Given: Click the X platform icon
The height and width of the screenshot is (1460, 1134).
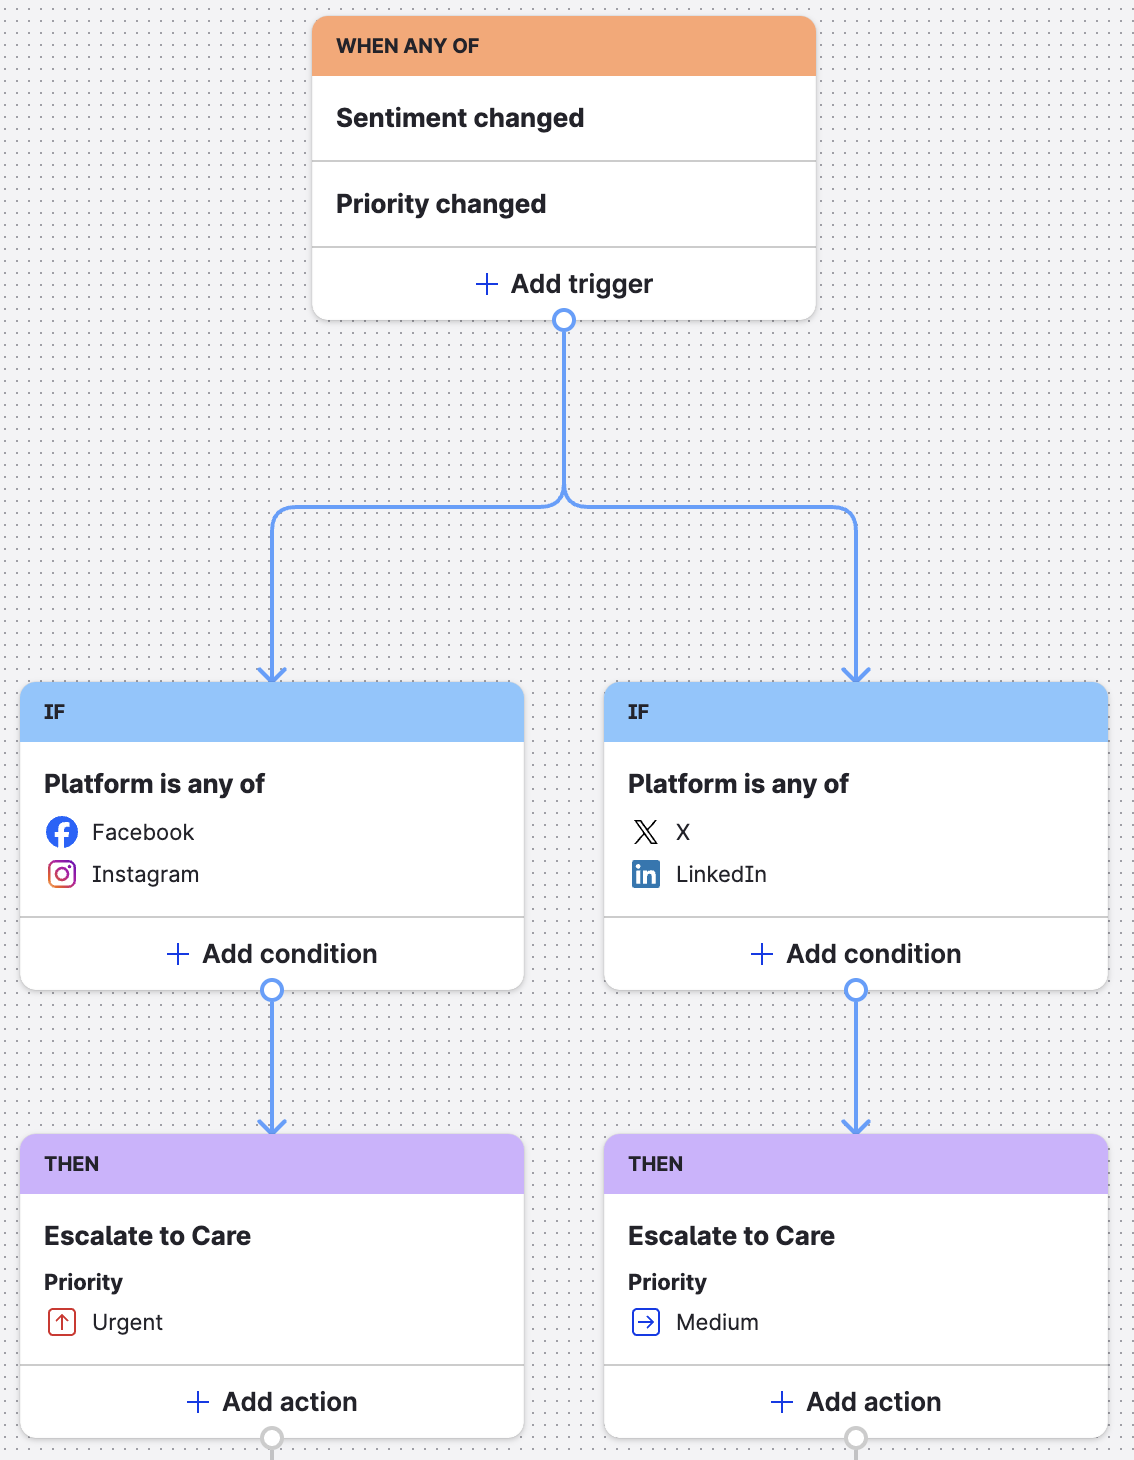Looking at the screenshot, I should coord(646,832).
